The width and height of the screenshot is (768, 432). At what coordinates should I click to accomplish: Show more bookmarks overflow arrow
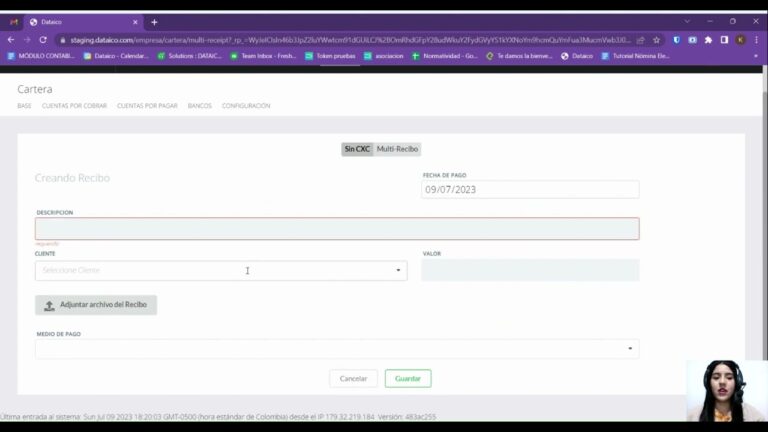point(756,56)
